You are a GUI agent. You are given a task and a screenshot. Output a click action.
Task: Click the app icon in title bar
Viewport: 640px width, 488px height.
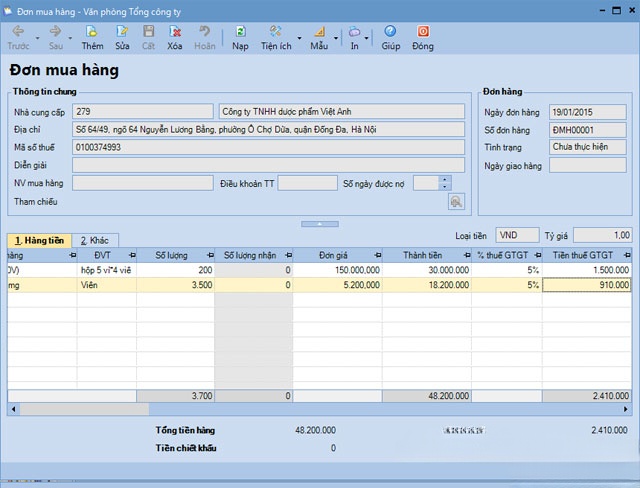7,11
